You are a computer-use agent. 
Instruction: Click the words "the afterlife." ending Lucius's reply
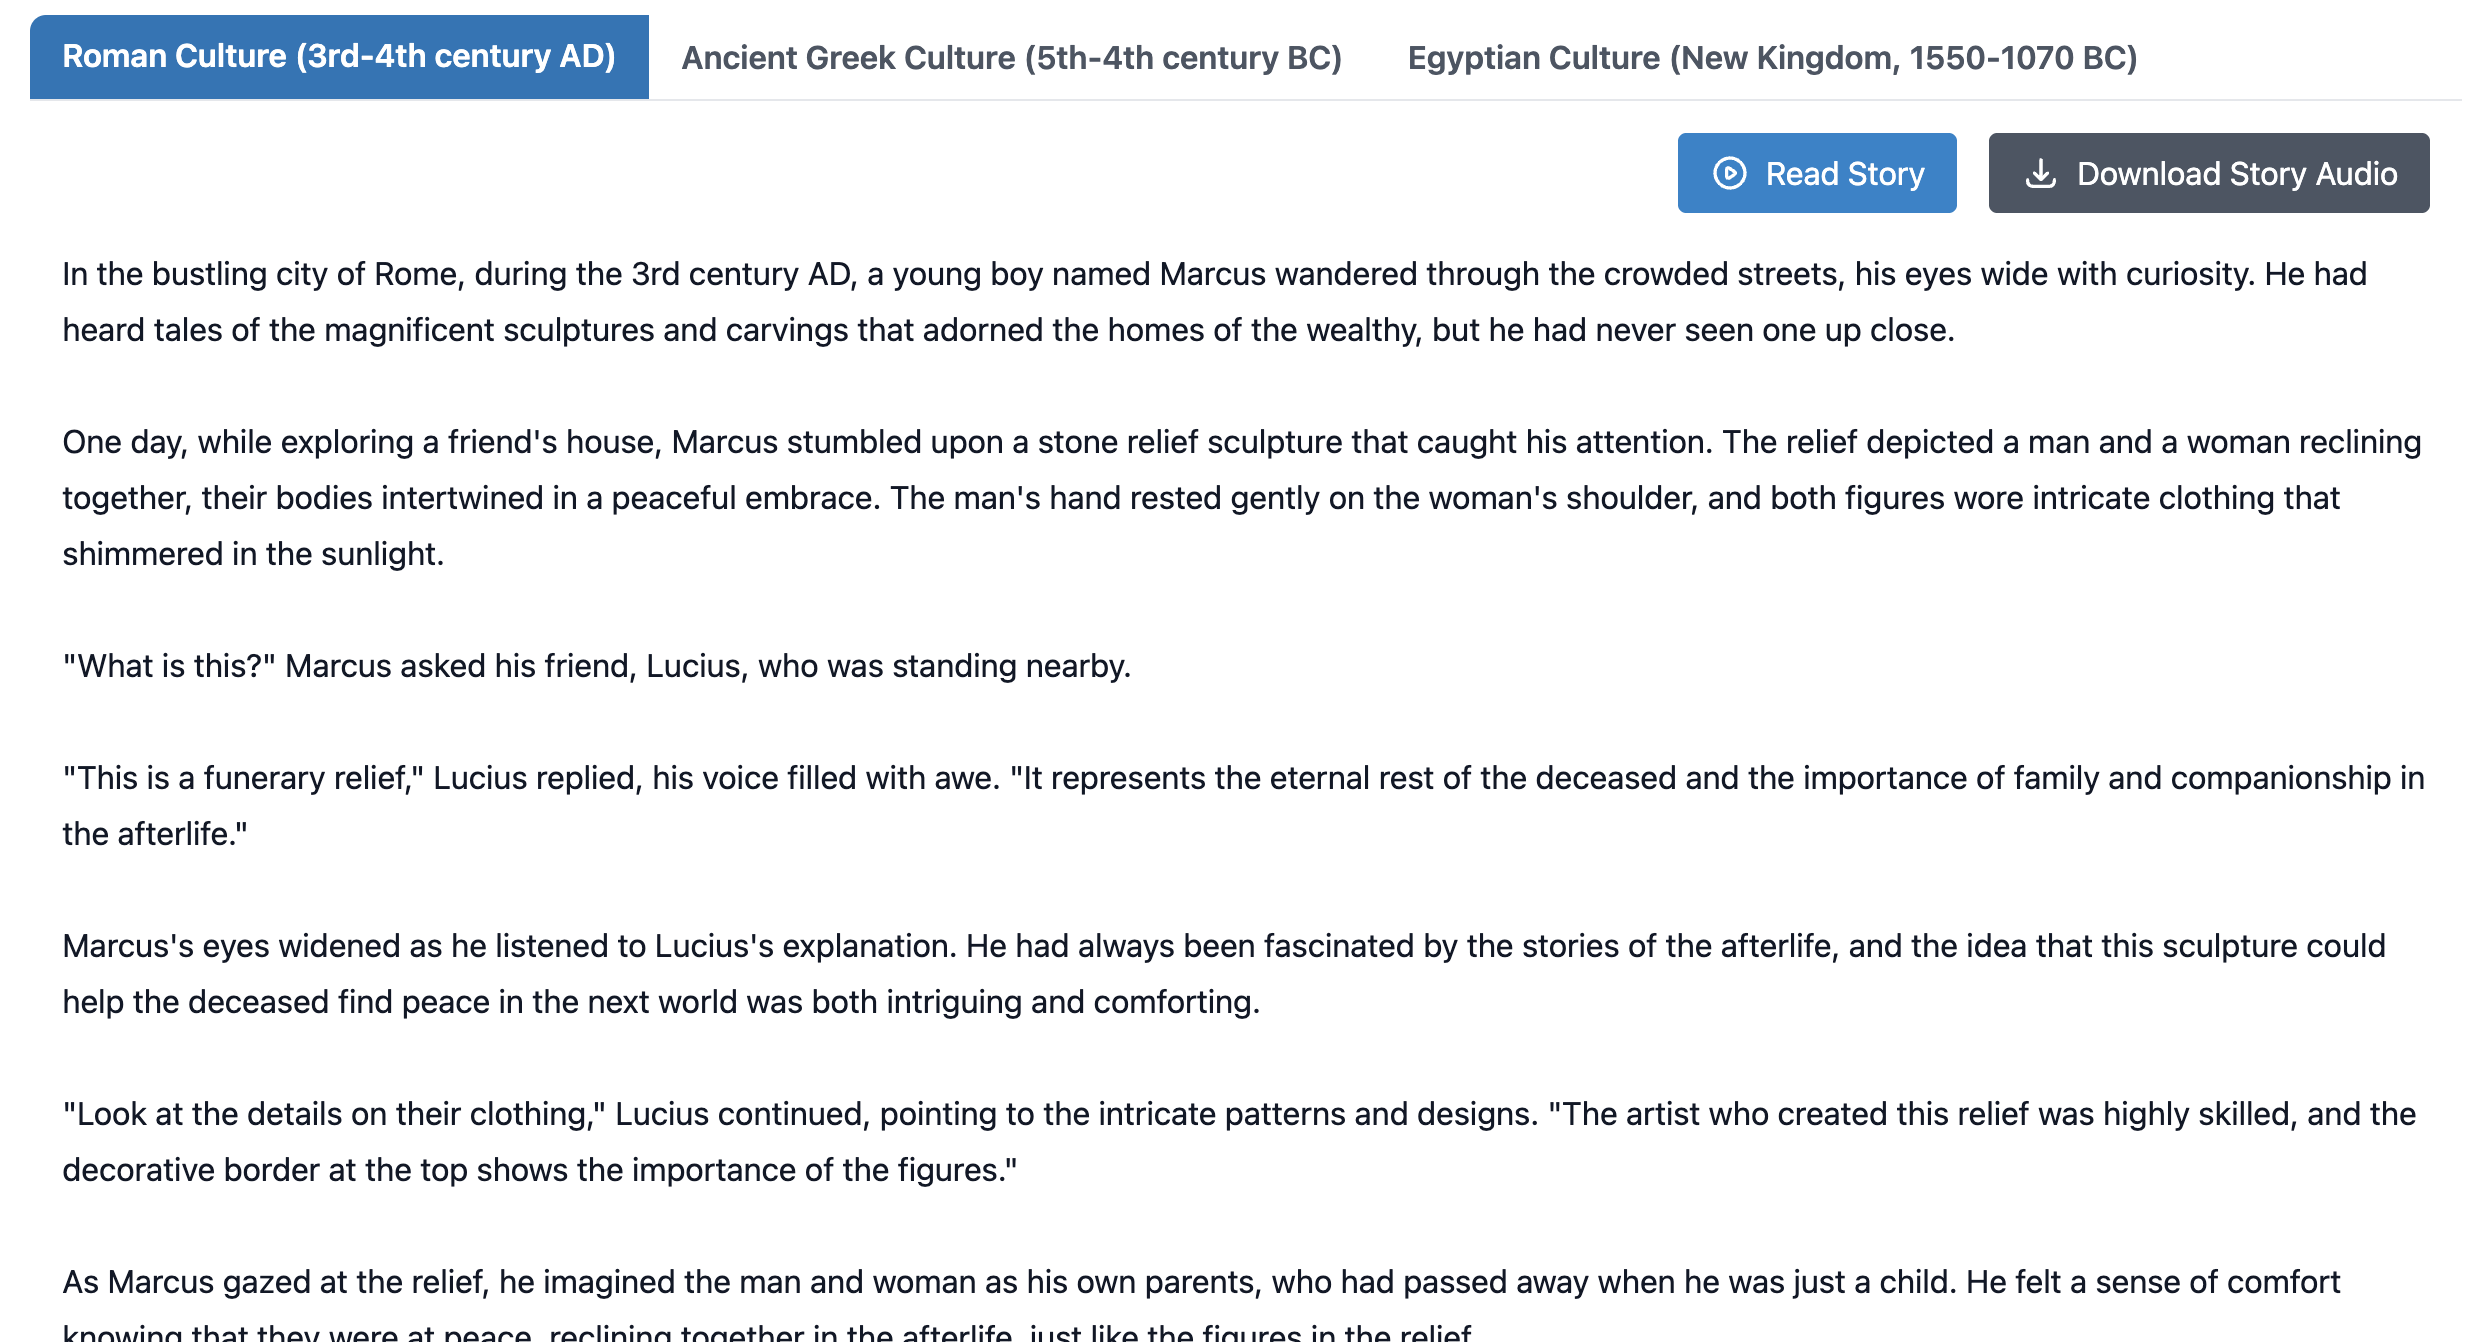coord(155,834)
